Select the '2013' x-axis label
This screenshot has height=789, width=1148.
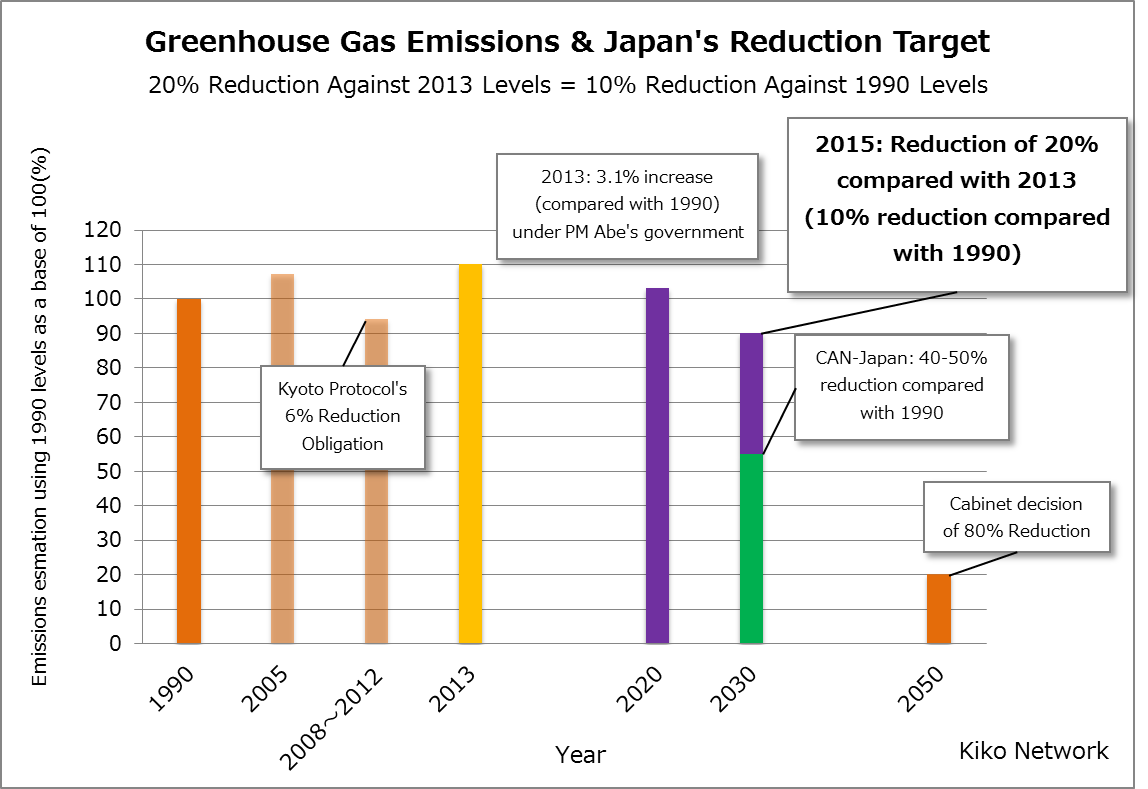[x=453, y=688]
